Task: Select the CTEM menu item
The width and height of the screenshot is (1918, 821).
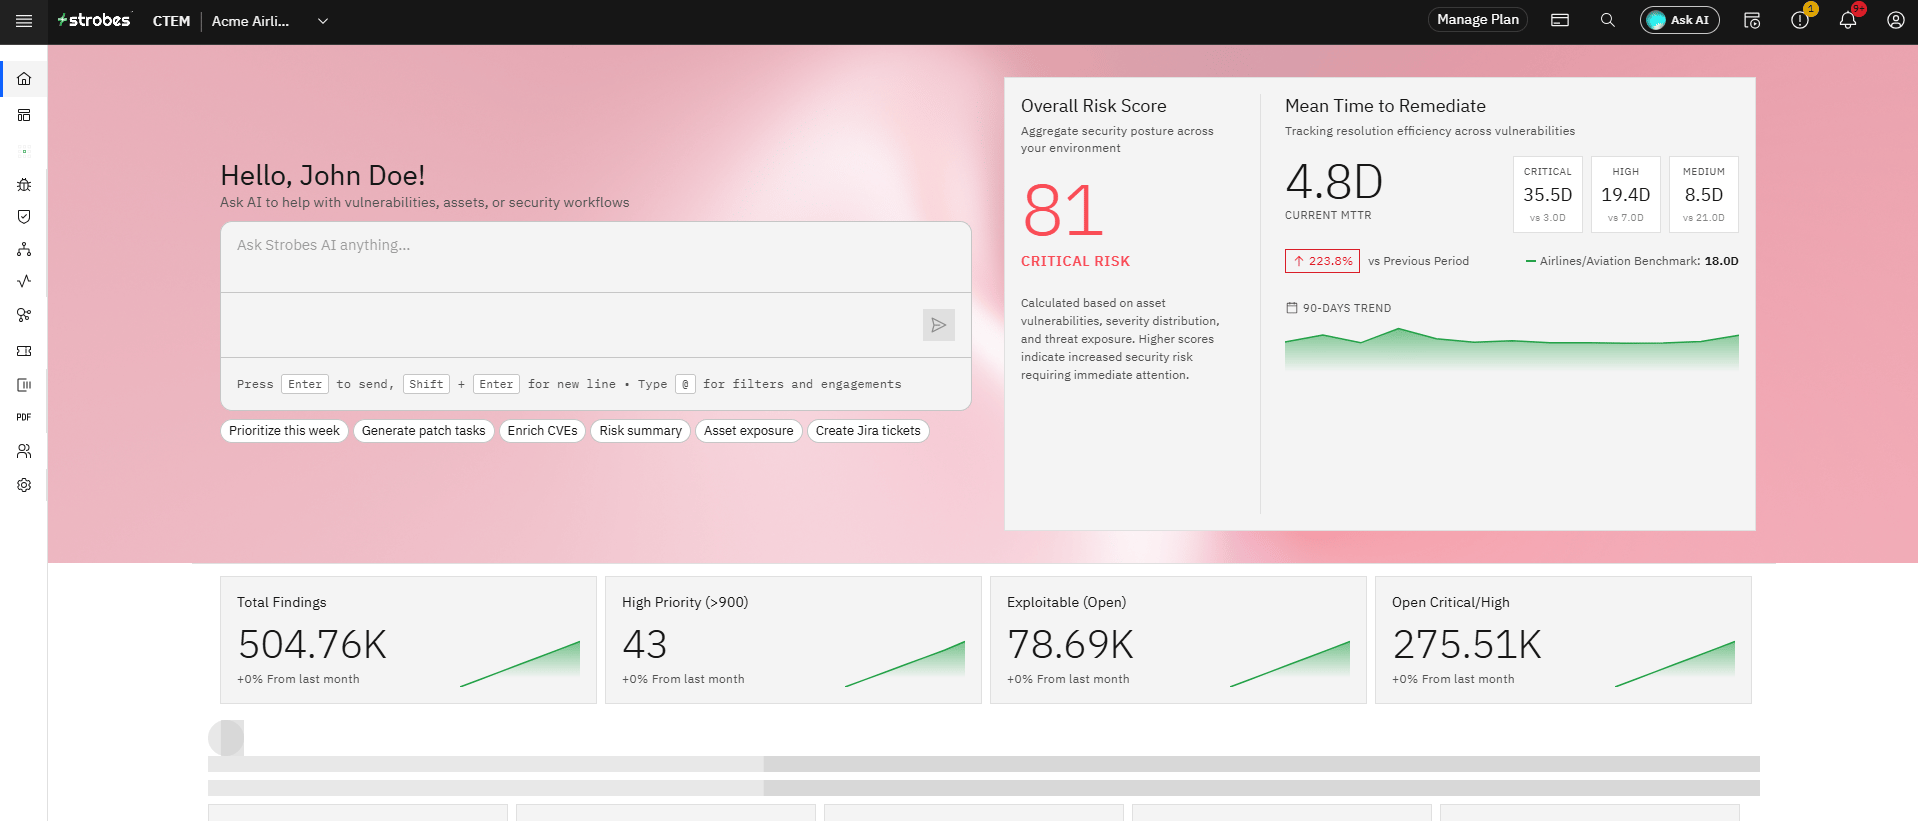Action: tap(171, 21)
